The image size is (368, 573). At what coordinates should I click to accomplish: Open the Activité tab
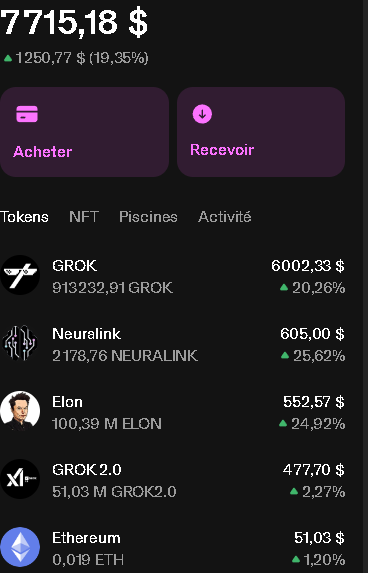pos(224,217)
